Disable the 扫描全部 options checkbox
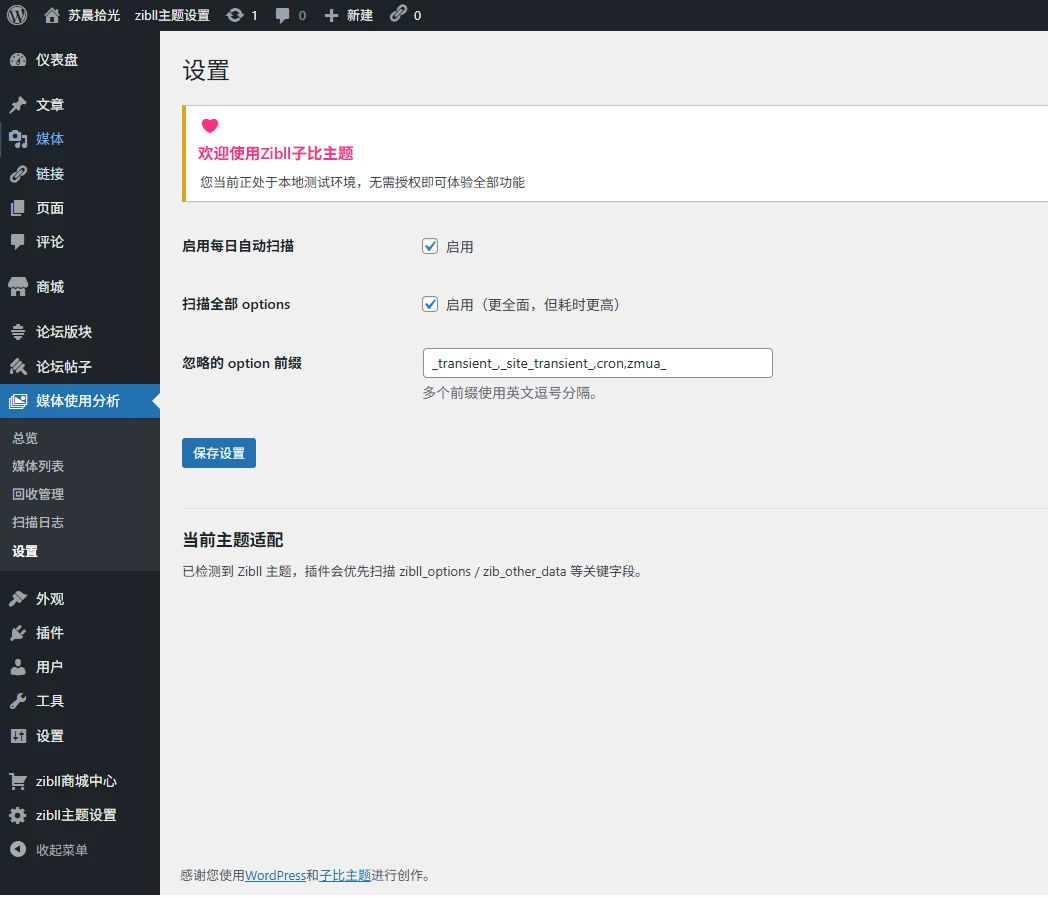This screenshot has width=1048, height=898. point(430,304)
